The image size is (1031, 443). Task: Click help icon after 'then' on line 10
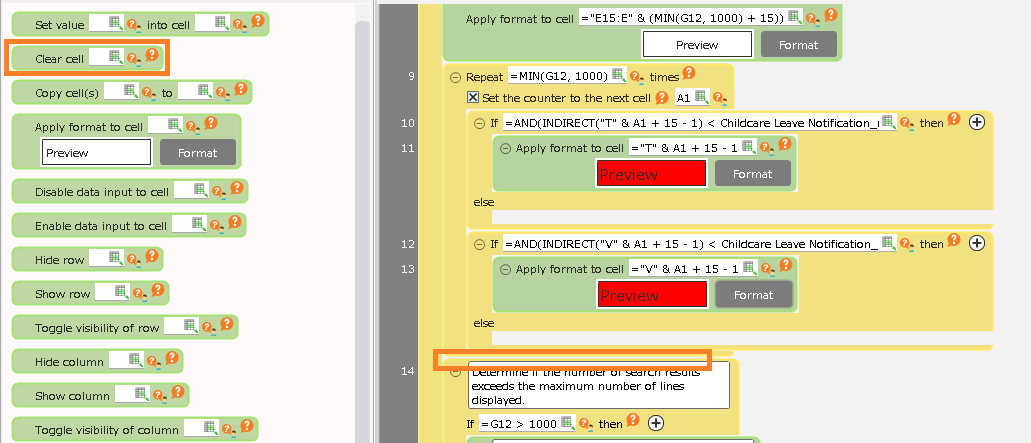(x=953, y=120)
